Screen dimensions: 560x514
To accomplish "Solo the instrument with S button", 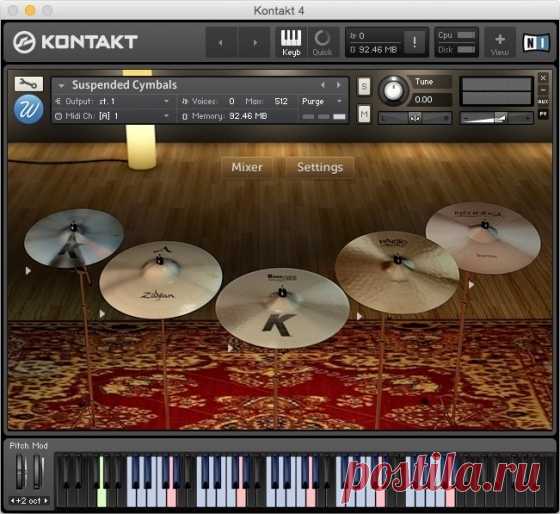I will click(x=364, y=86).
